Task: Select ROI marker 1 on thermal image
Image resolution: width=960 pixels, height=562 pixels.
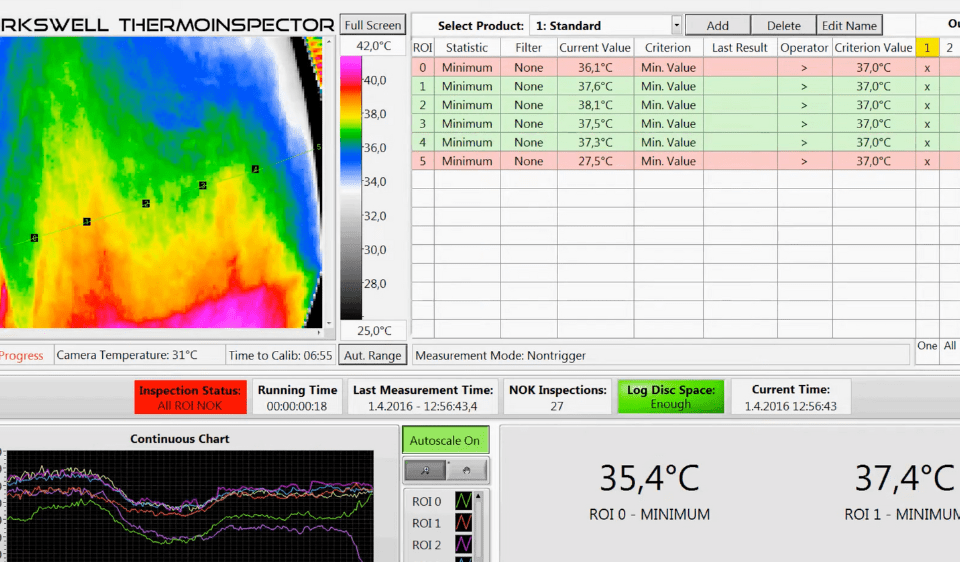Action: pyautogui.click(x=87, y=222)
